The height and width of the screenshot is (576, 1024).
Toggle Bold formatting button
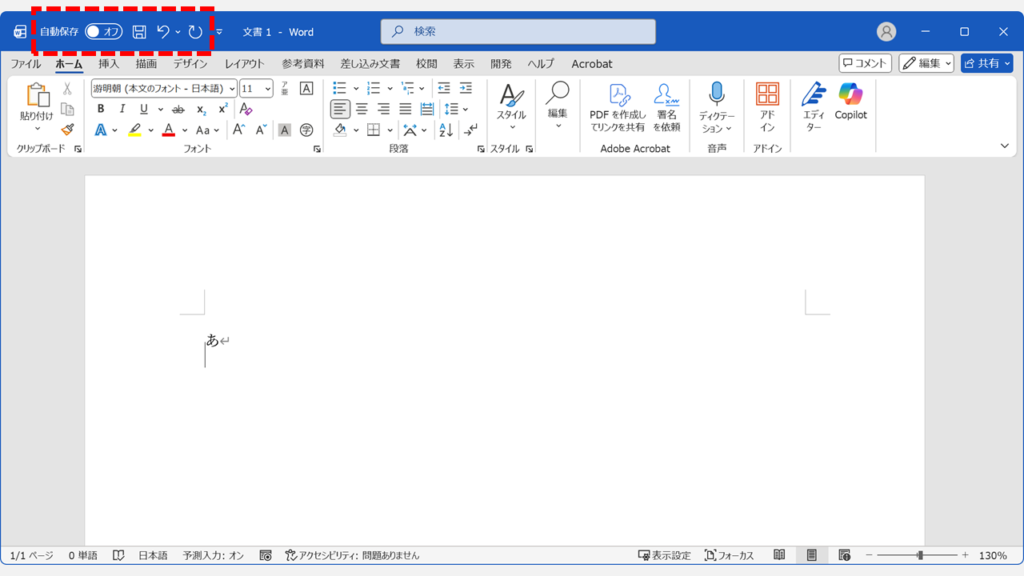tap(100, 109)
